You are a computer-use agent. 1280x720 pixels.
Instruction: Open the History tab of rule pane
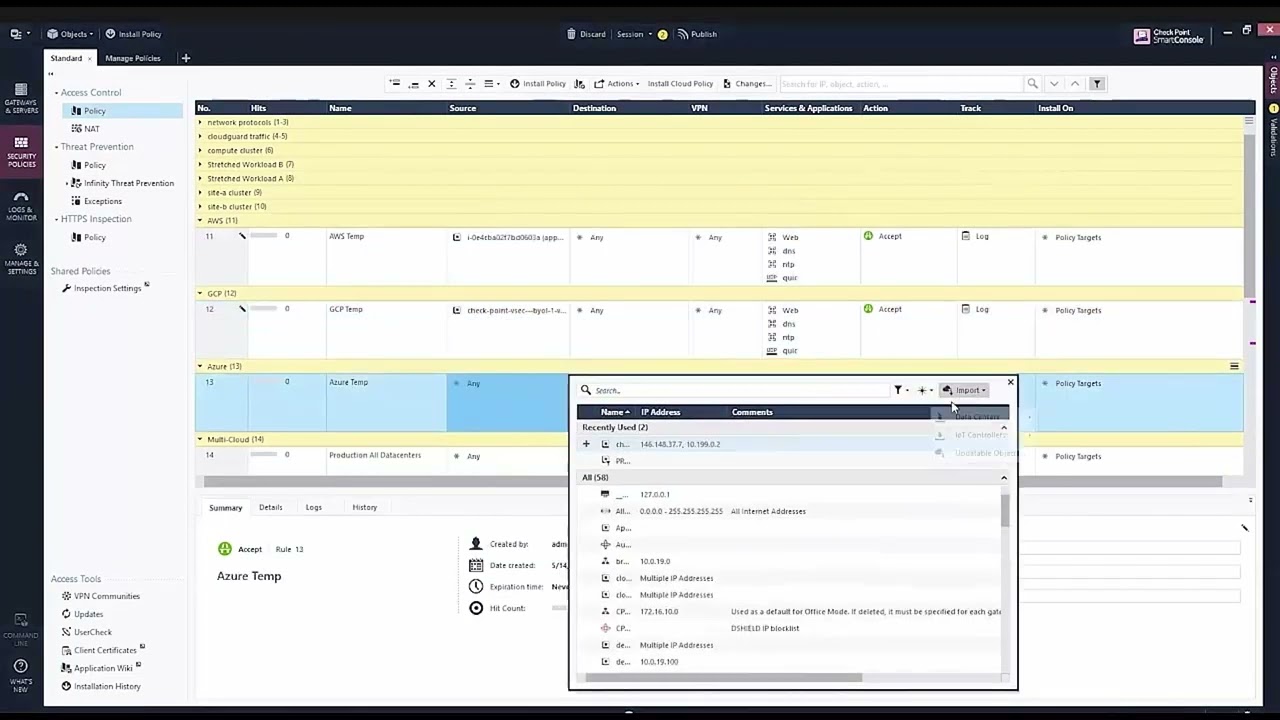364,508
